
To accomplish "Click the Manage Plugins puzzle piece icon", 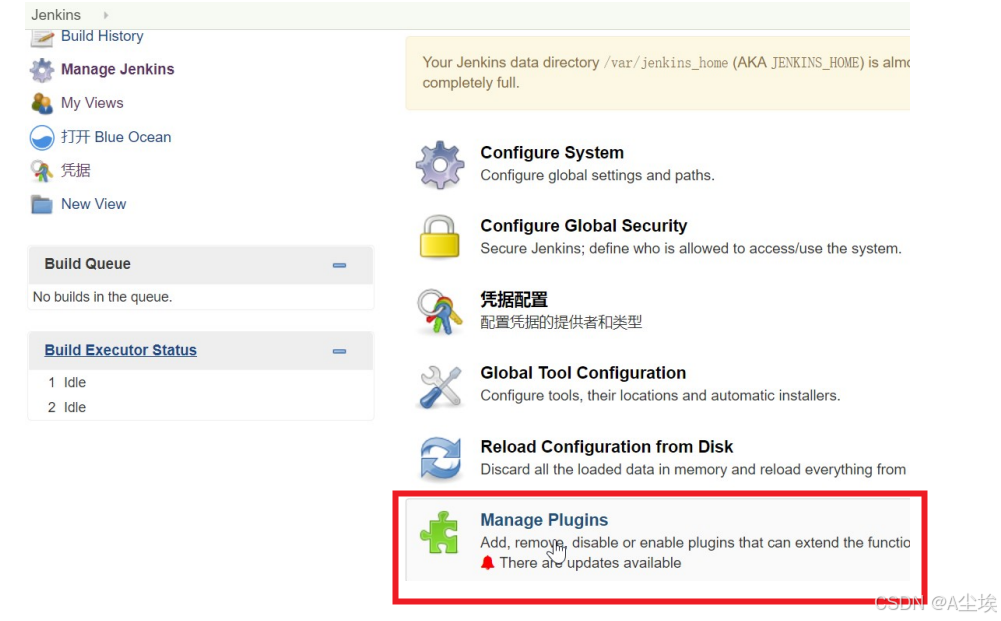I will [x=439, y=532].
